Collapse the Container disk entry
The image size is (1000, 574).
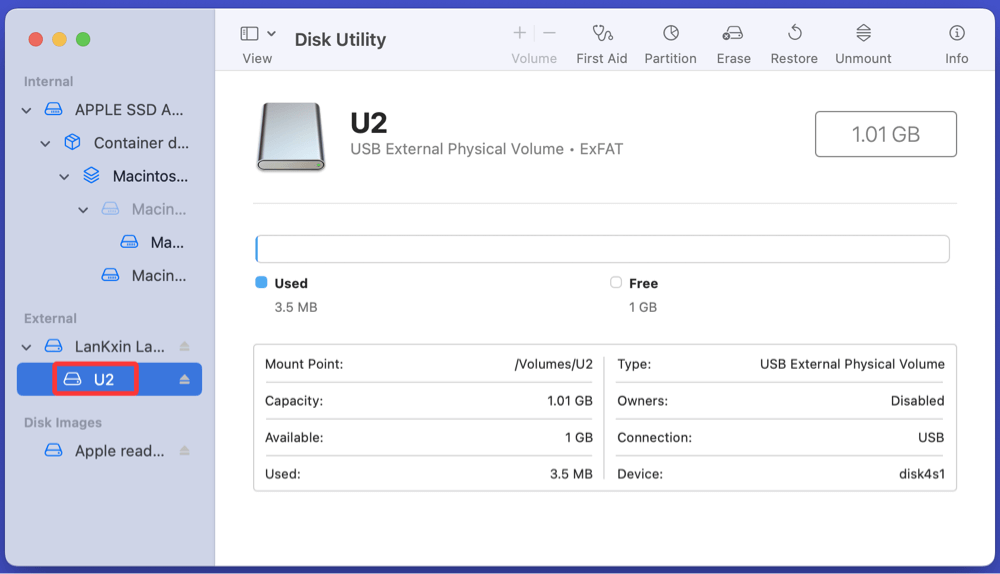[45, 144]
